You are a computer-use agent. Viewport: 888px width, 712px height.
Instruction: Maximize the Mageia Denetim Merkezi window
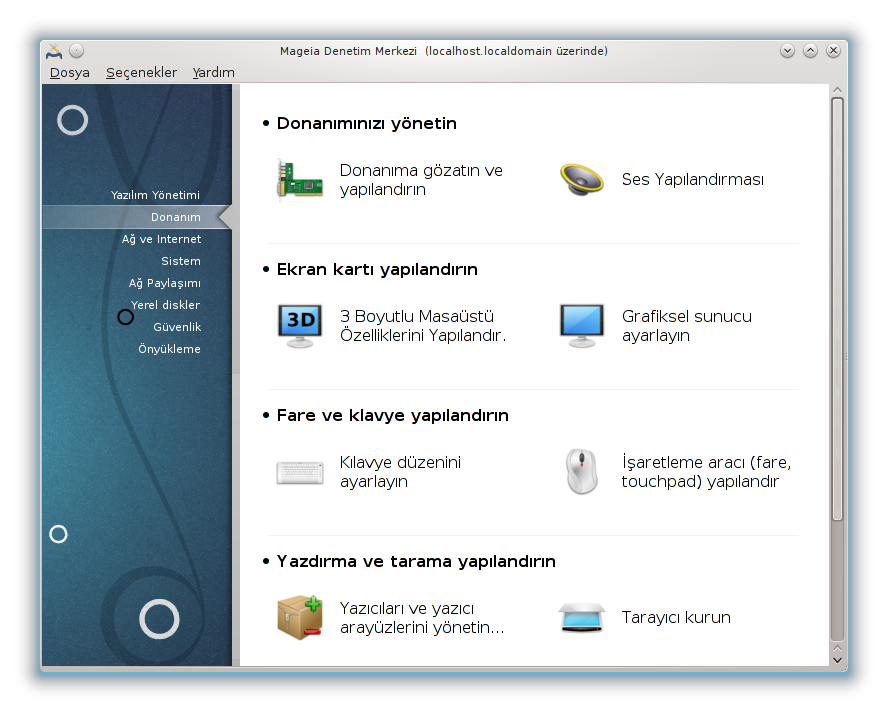point(810,51)
